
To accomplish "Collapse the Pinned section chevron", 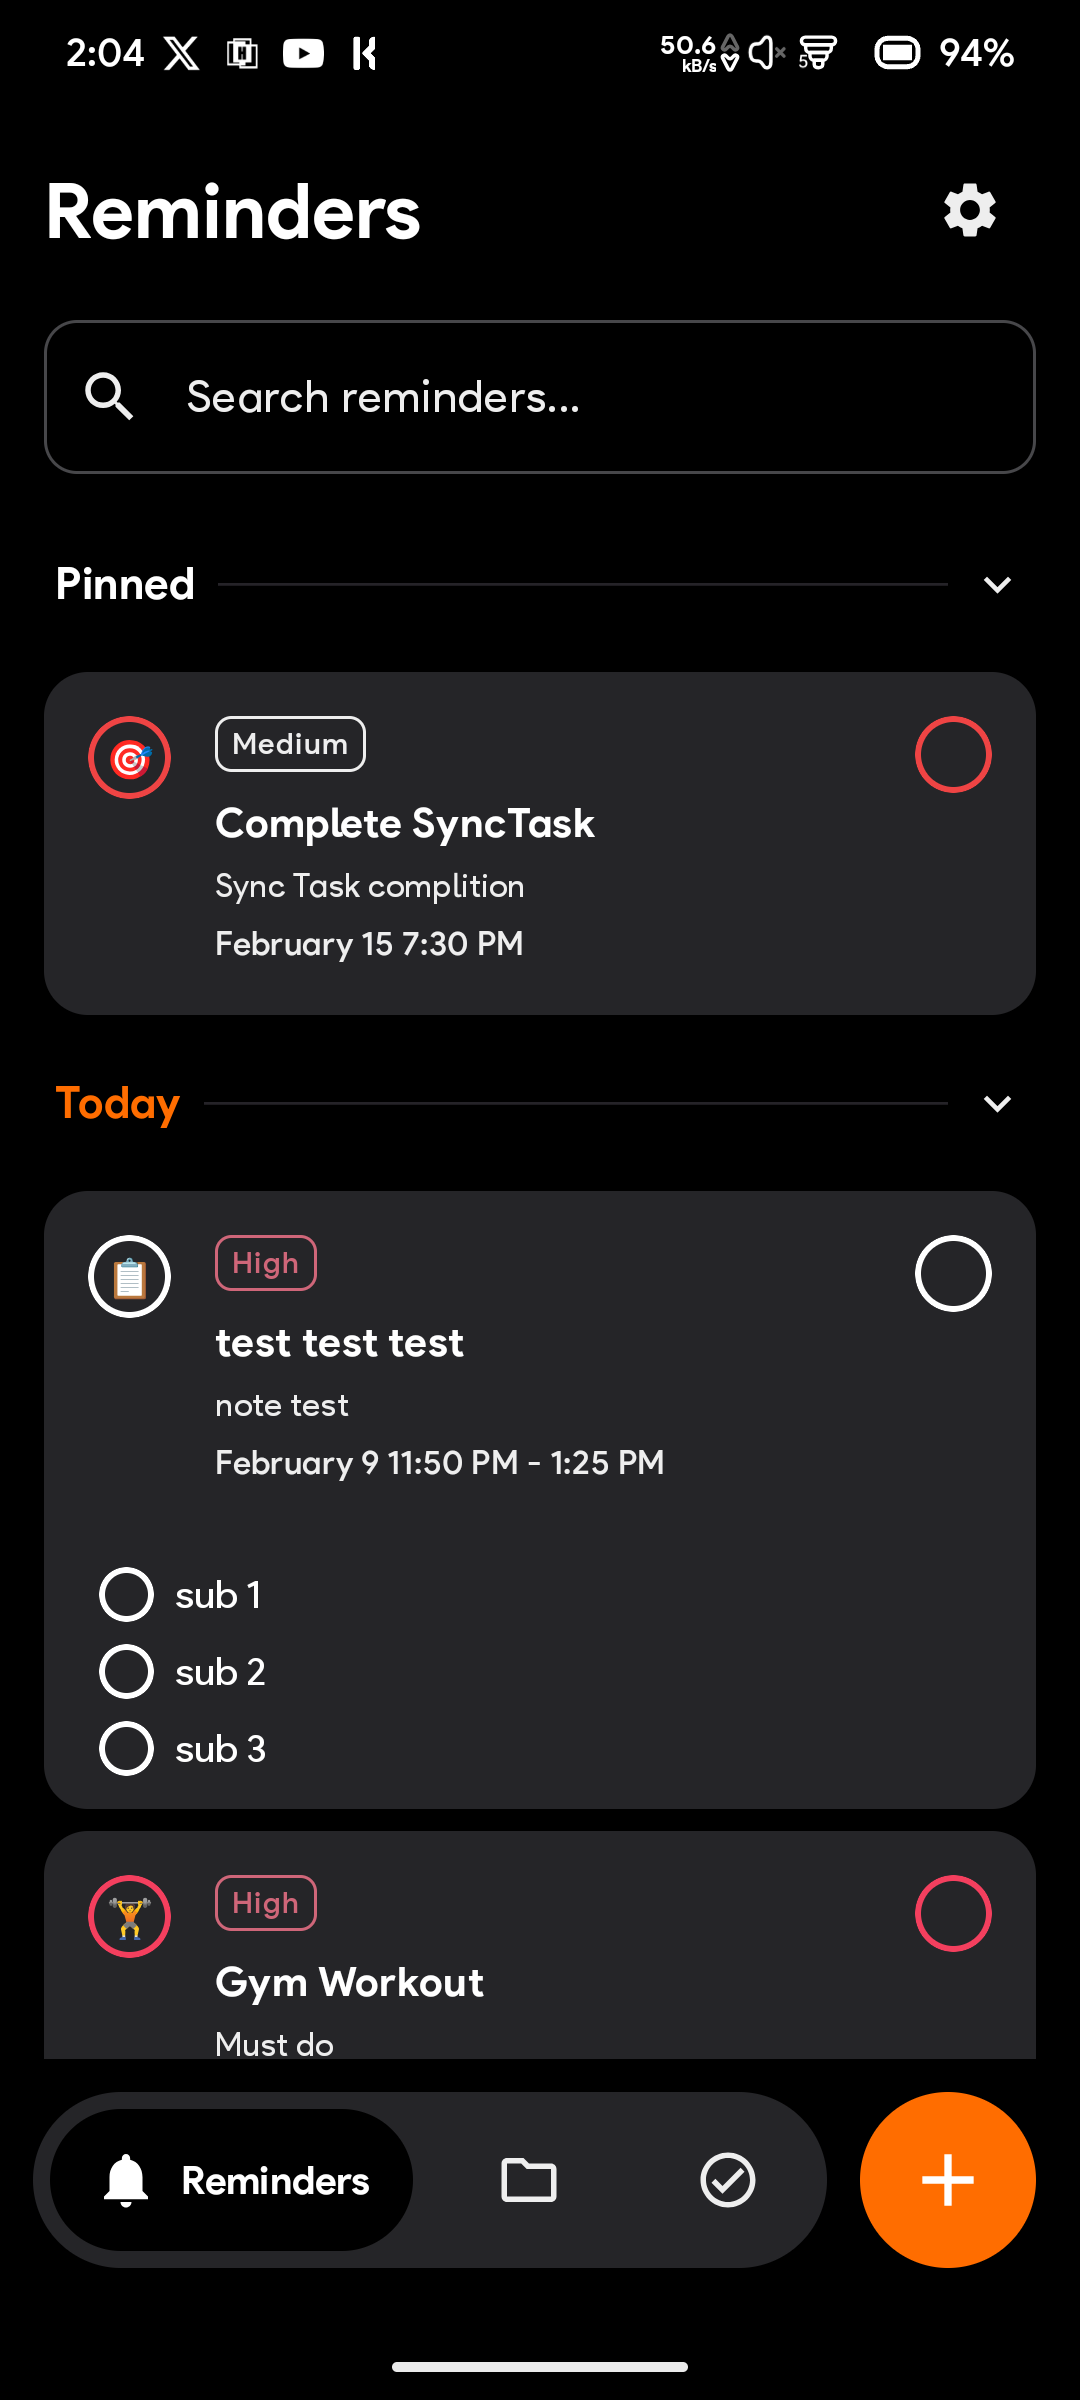I will [997, 584].
